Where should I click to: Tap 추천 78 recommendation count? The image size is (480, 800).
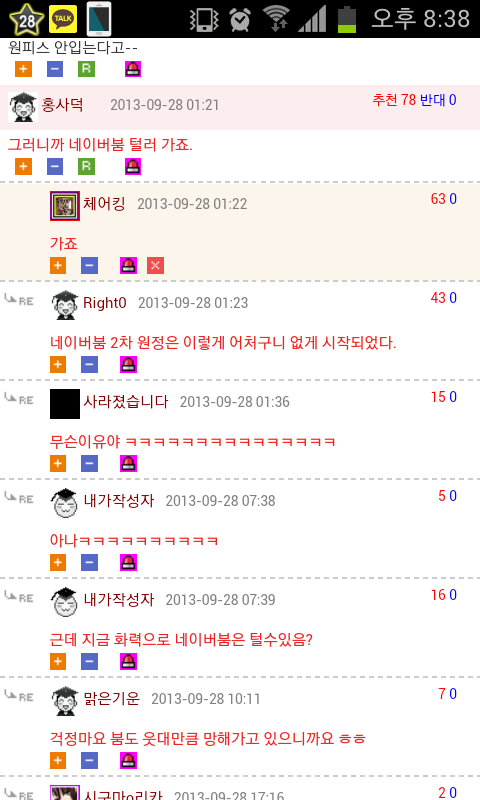click(x=394, y=99)
